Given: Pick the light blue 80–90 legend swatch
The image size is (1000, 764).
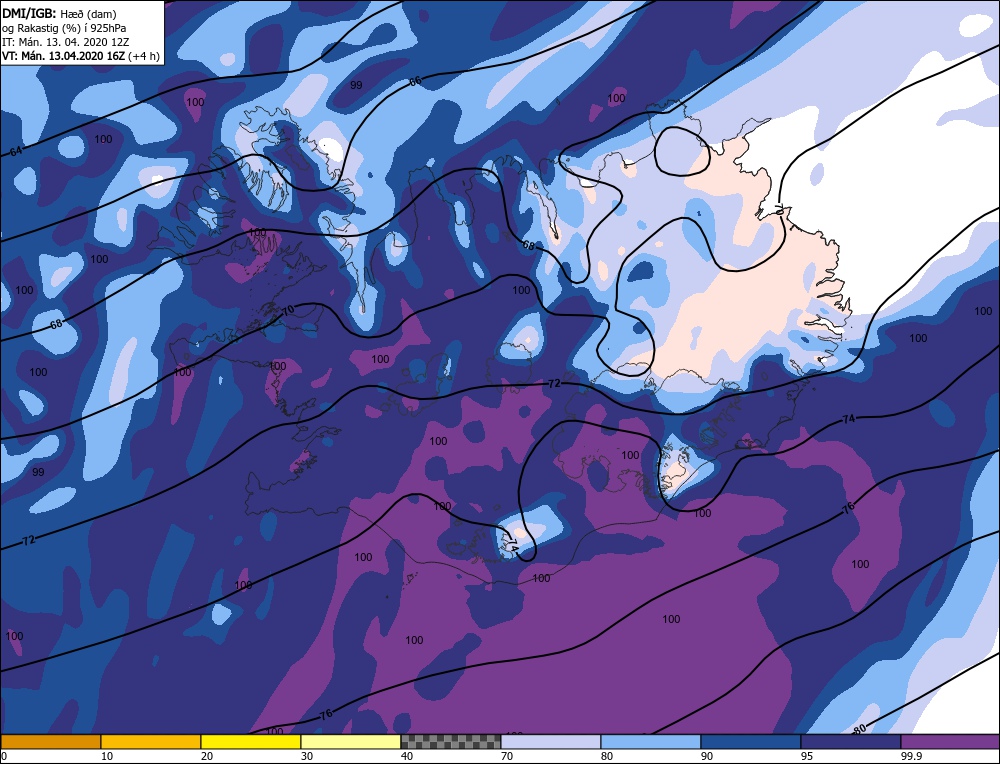Looking at the screenshot, I should (651, 741).
